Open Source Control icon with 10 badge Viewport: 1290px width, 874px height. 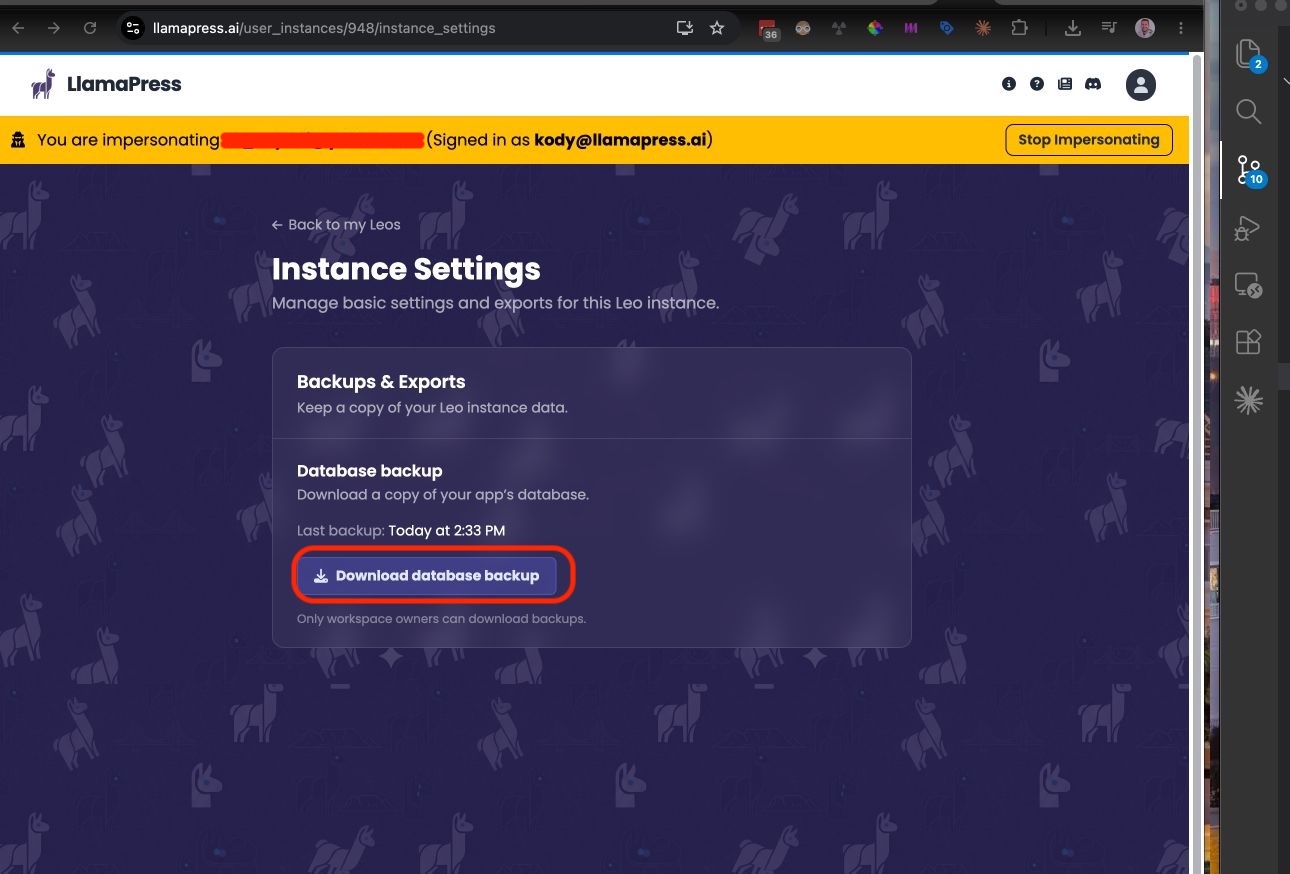click(x=1250, y=170)
